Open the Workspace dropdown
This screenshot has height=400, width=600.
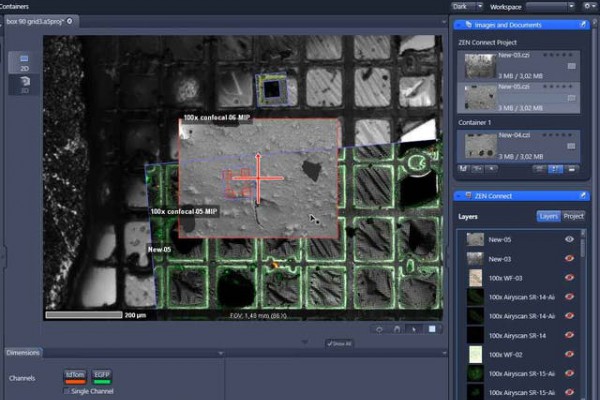tap(571, 6)
